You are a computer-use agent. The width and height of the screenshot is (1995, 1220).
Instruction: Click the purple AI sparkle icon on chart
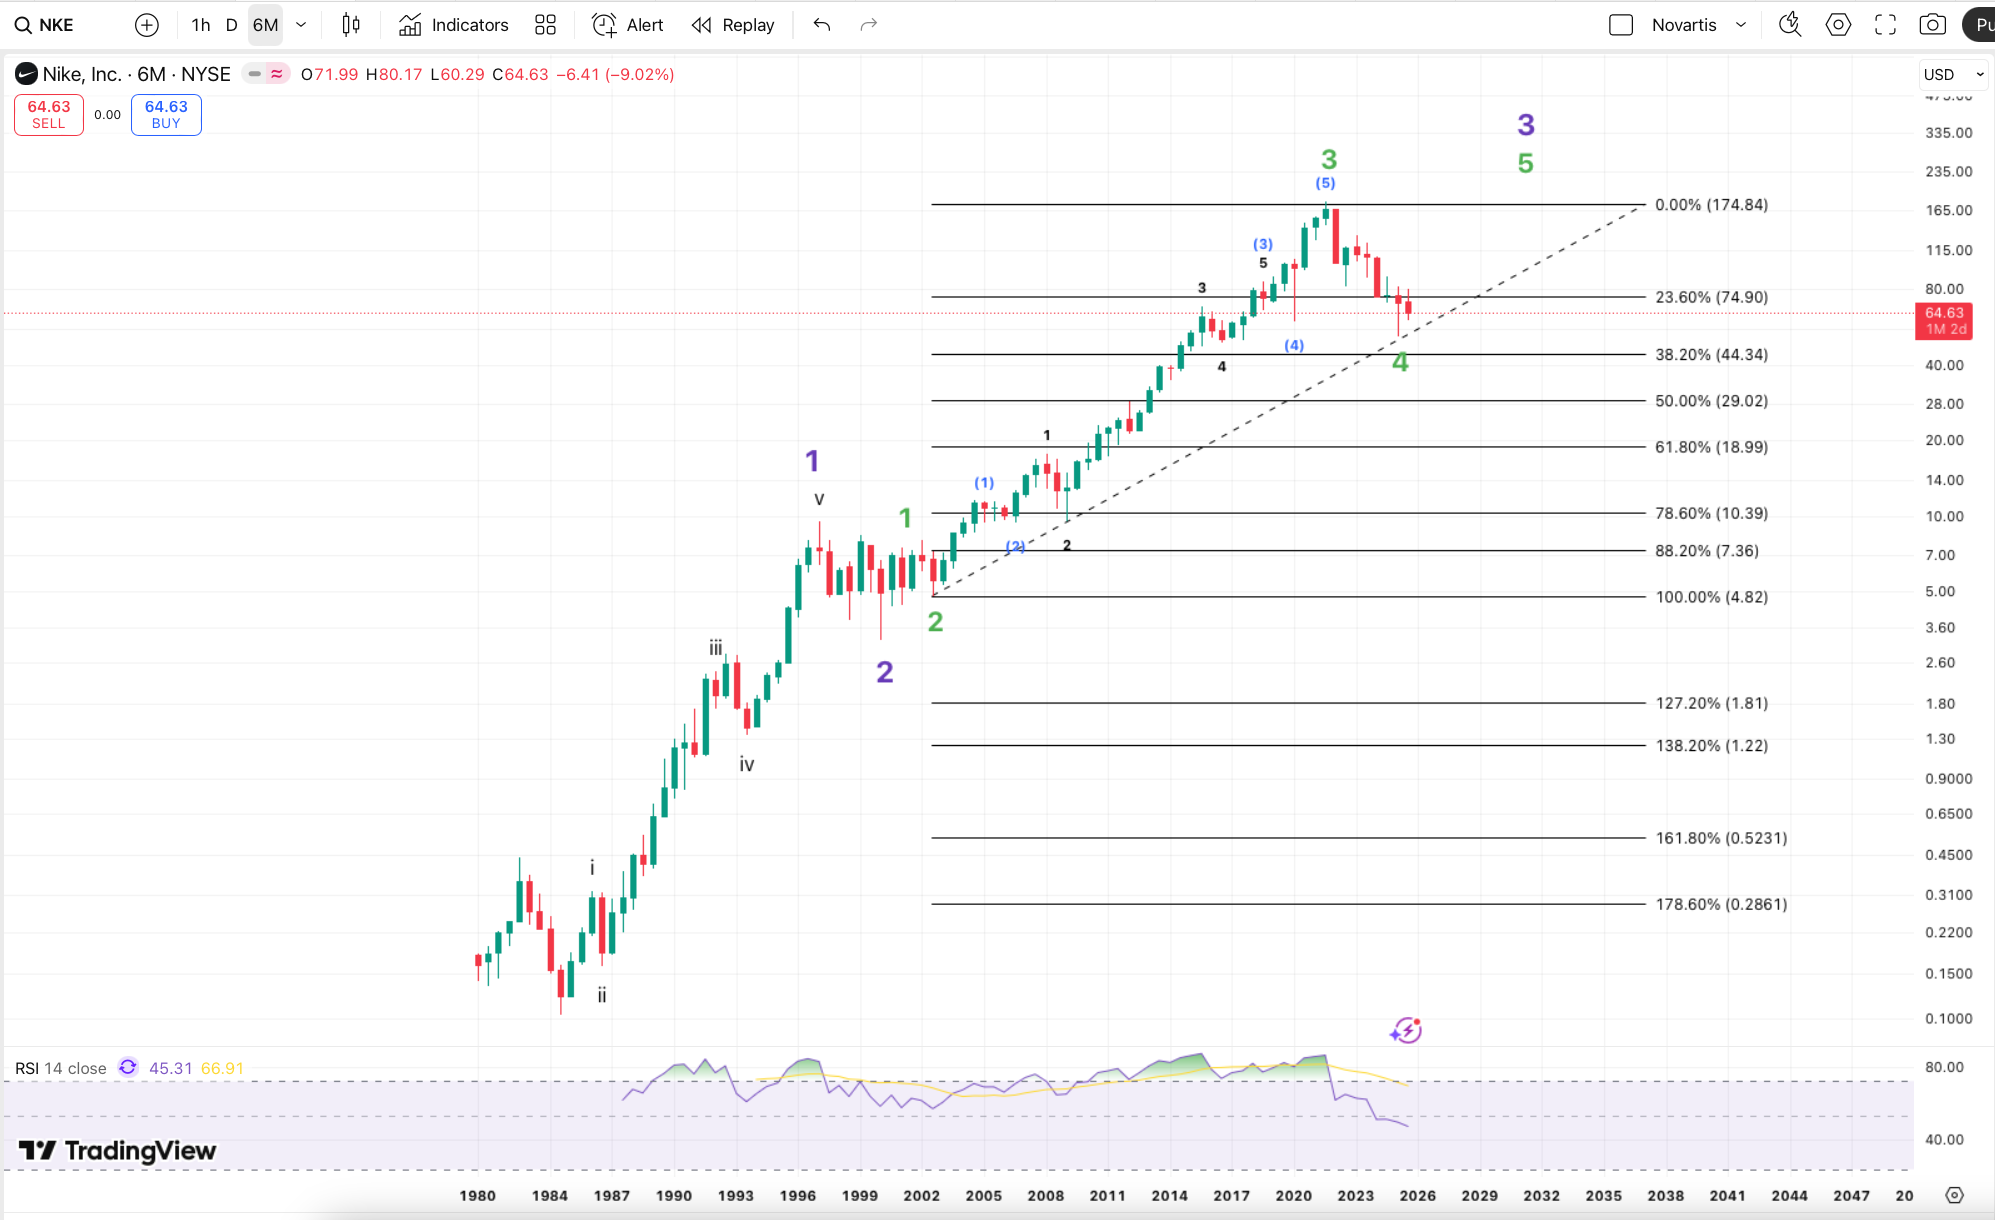click(1406, 1030)
